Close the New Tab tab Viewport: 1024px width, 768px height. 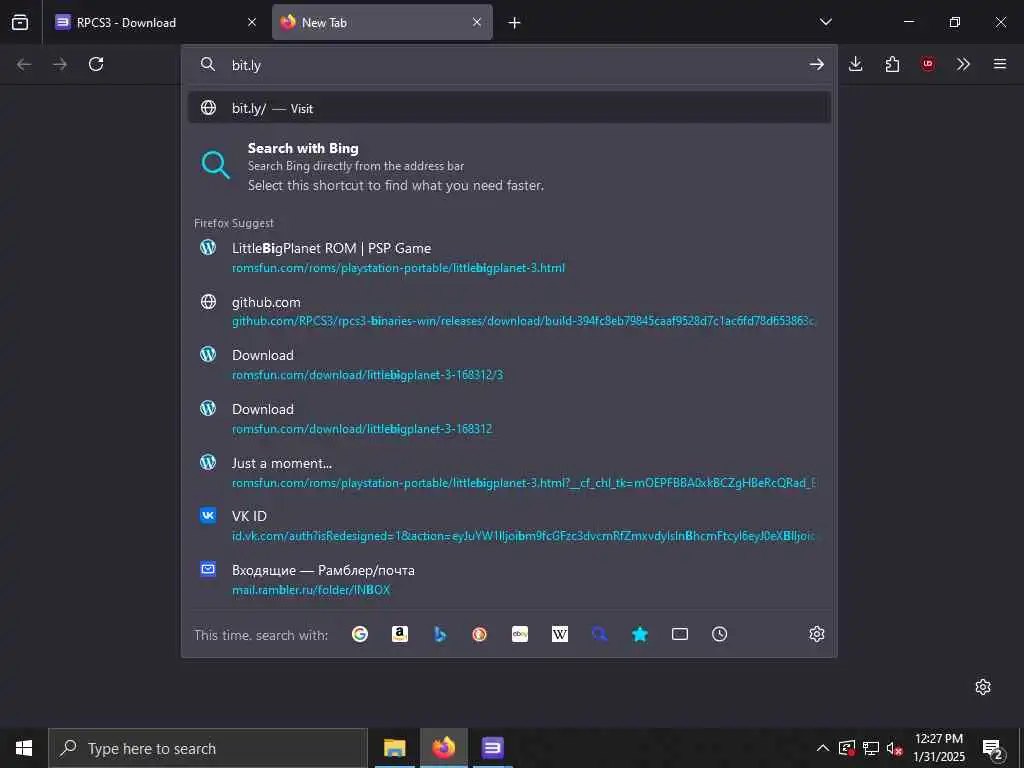(477, 22)
